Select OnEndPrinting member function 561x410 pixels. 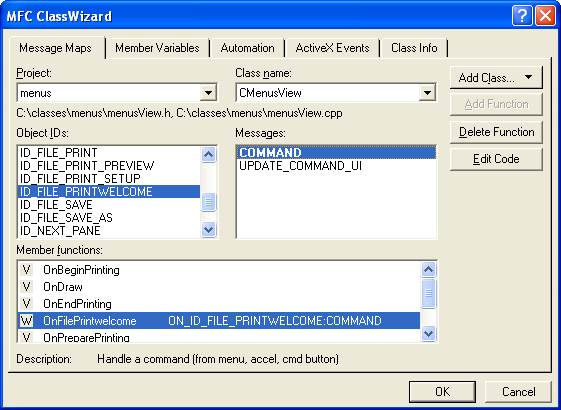pos(219,304)
